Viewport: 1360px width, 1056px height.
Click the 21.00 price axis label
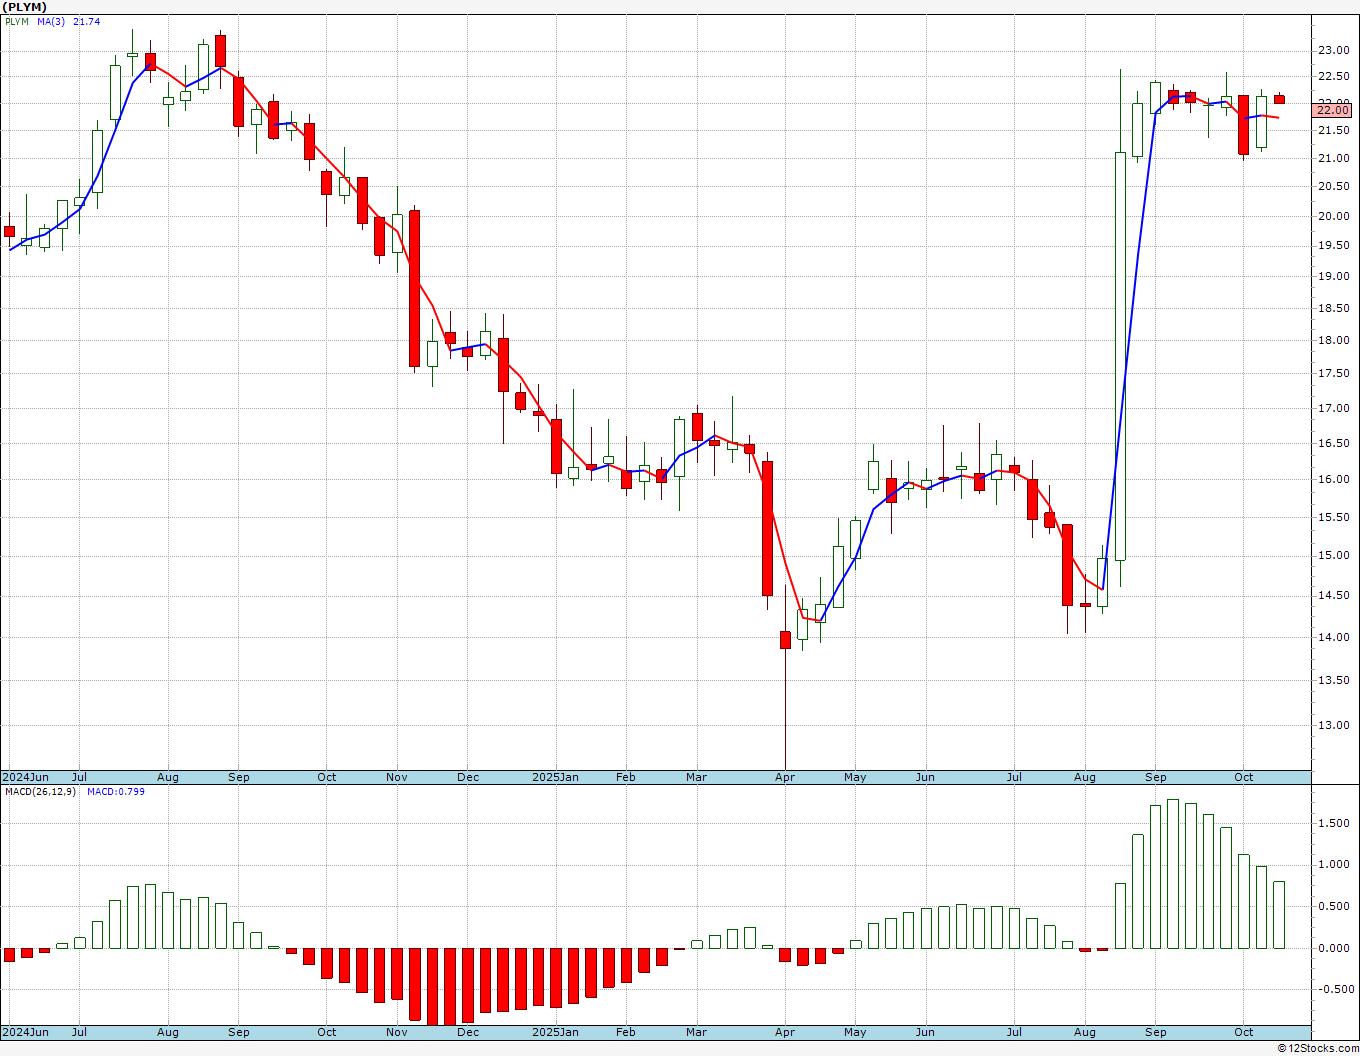(1333, 158)
